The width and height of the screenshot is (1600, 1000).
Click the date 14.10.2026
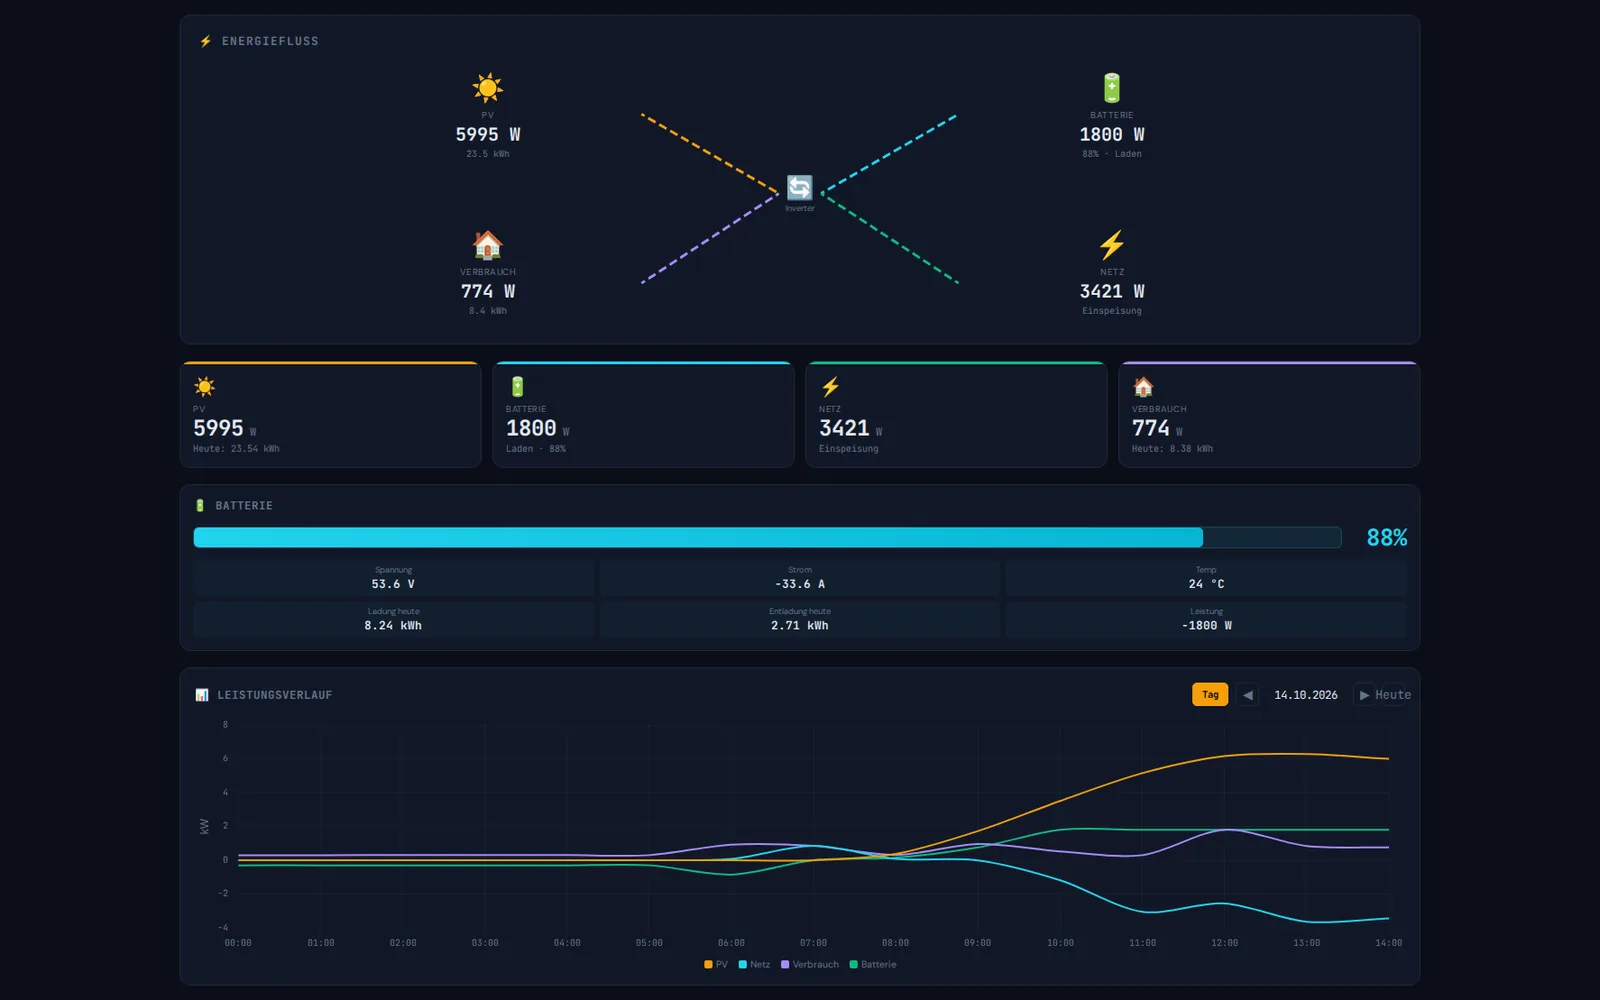coord(1306,695)
